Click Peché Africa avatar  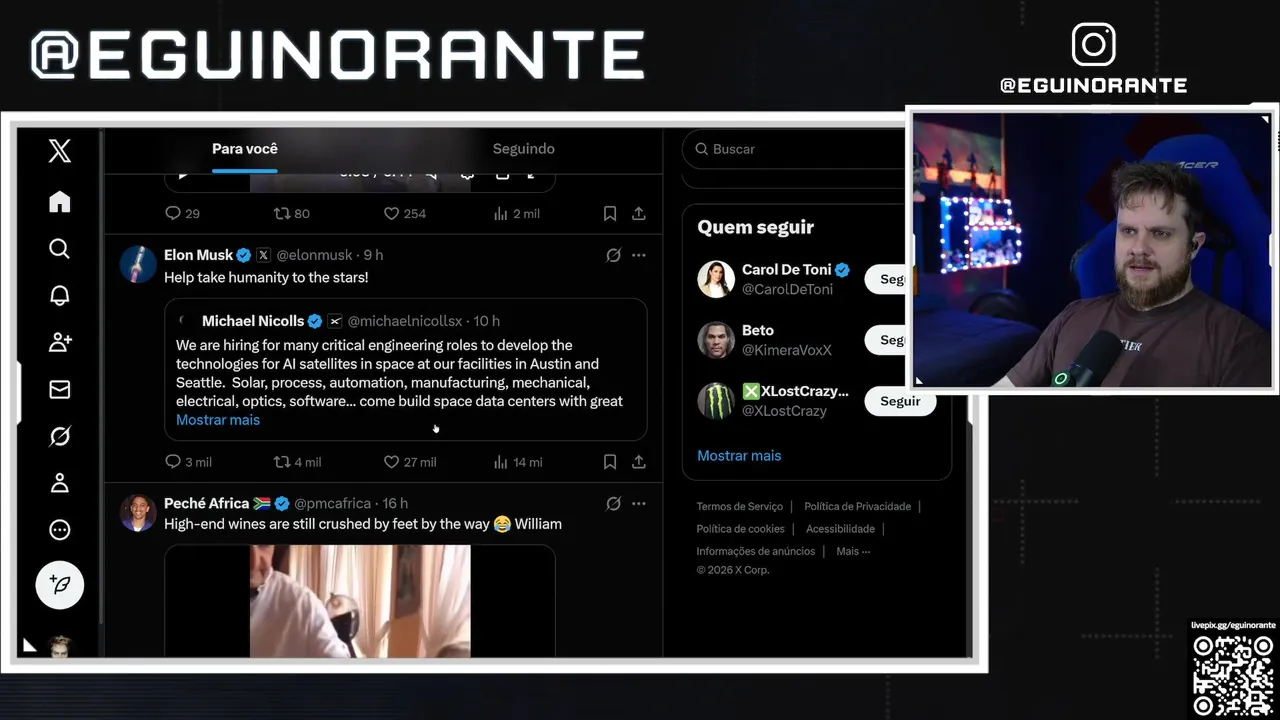click(138, 513)
